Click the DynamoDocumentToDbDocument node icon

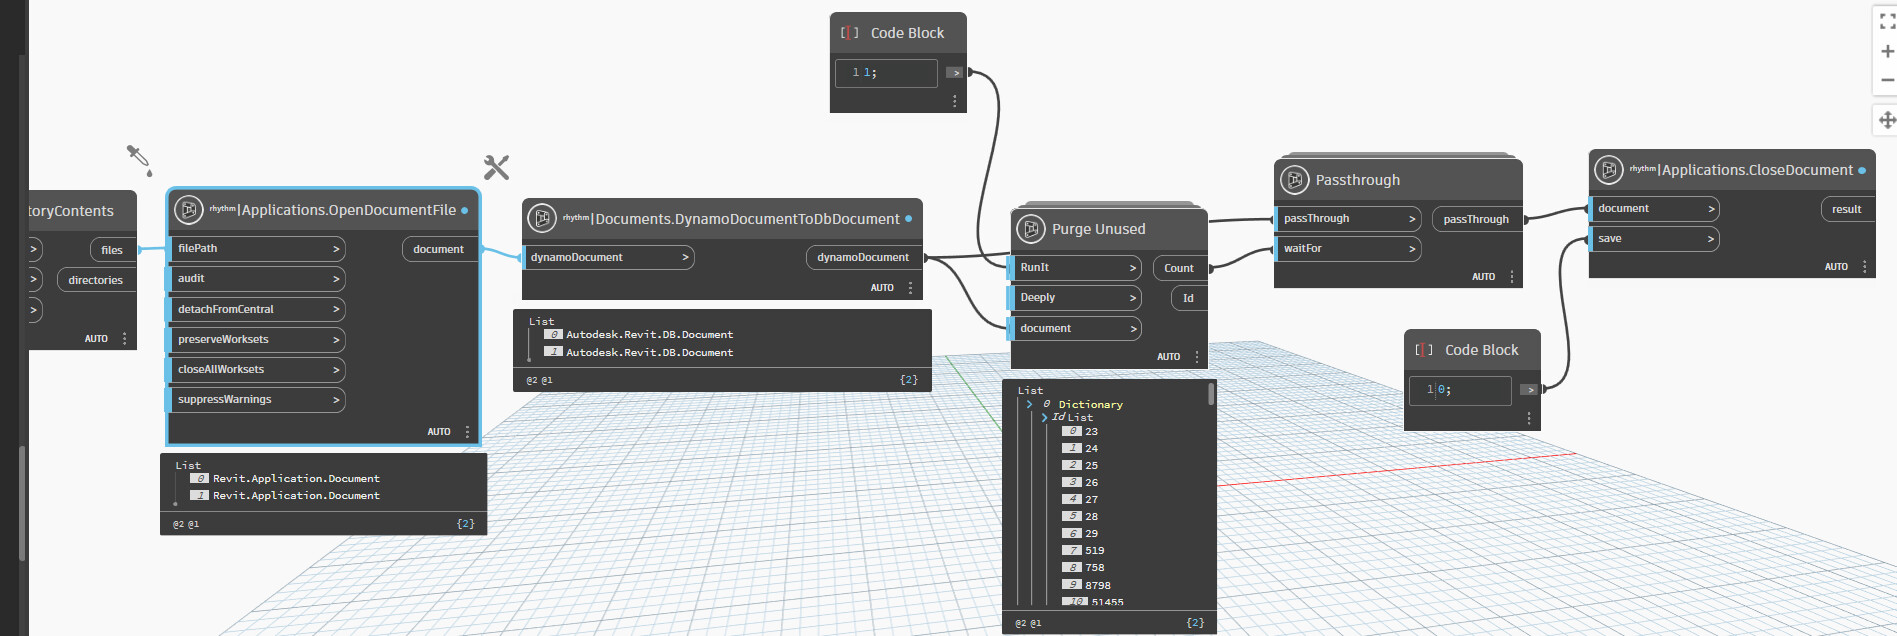(542, 218)
